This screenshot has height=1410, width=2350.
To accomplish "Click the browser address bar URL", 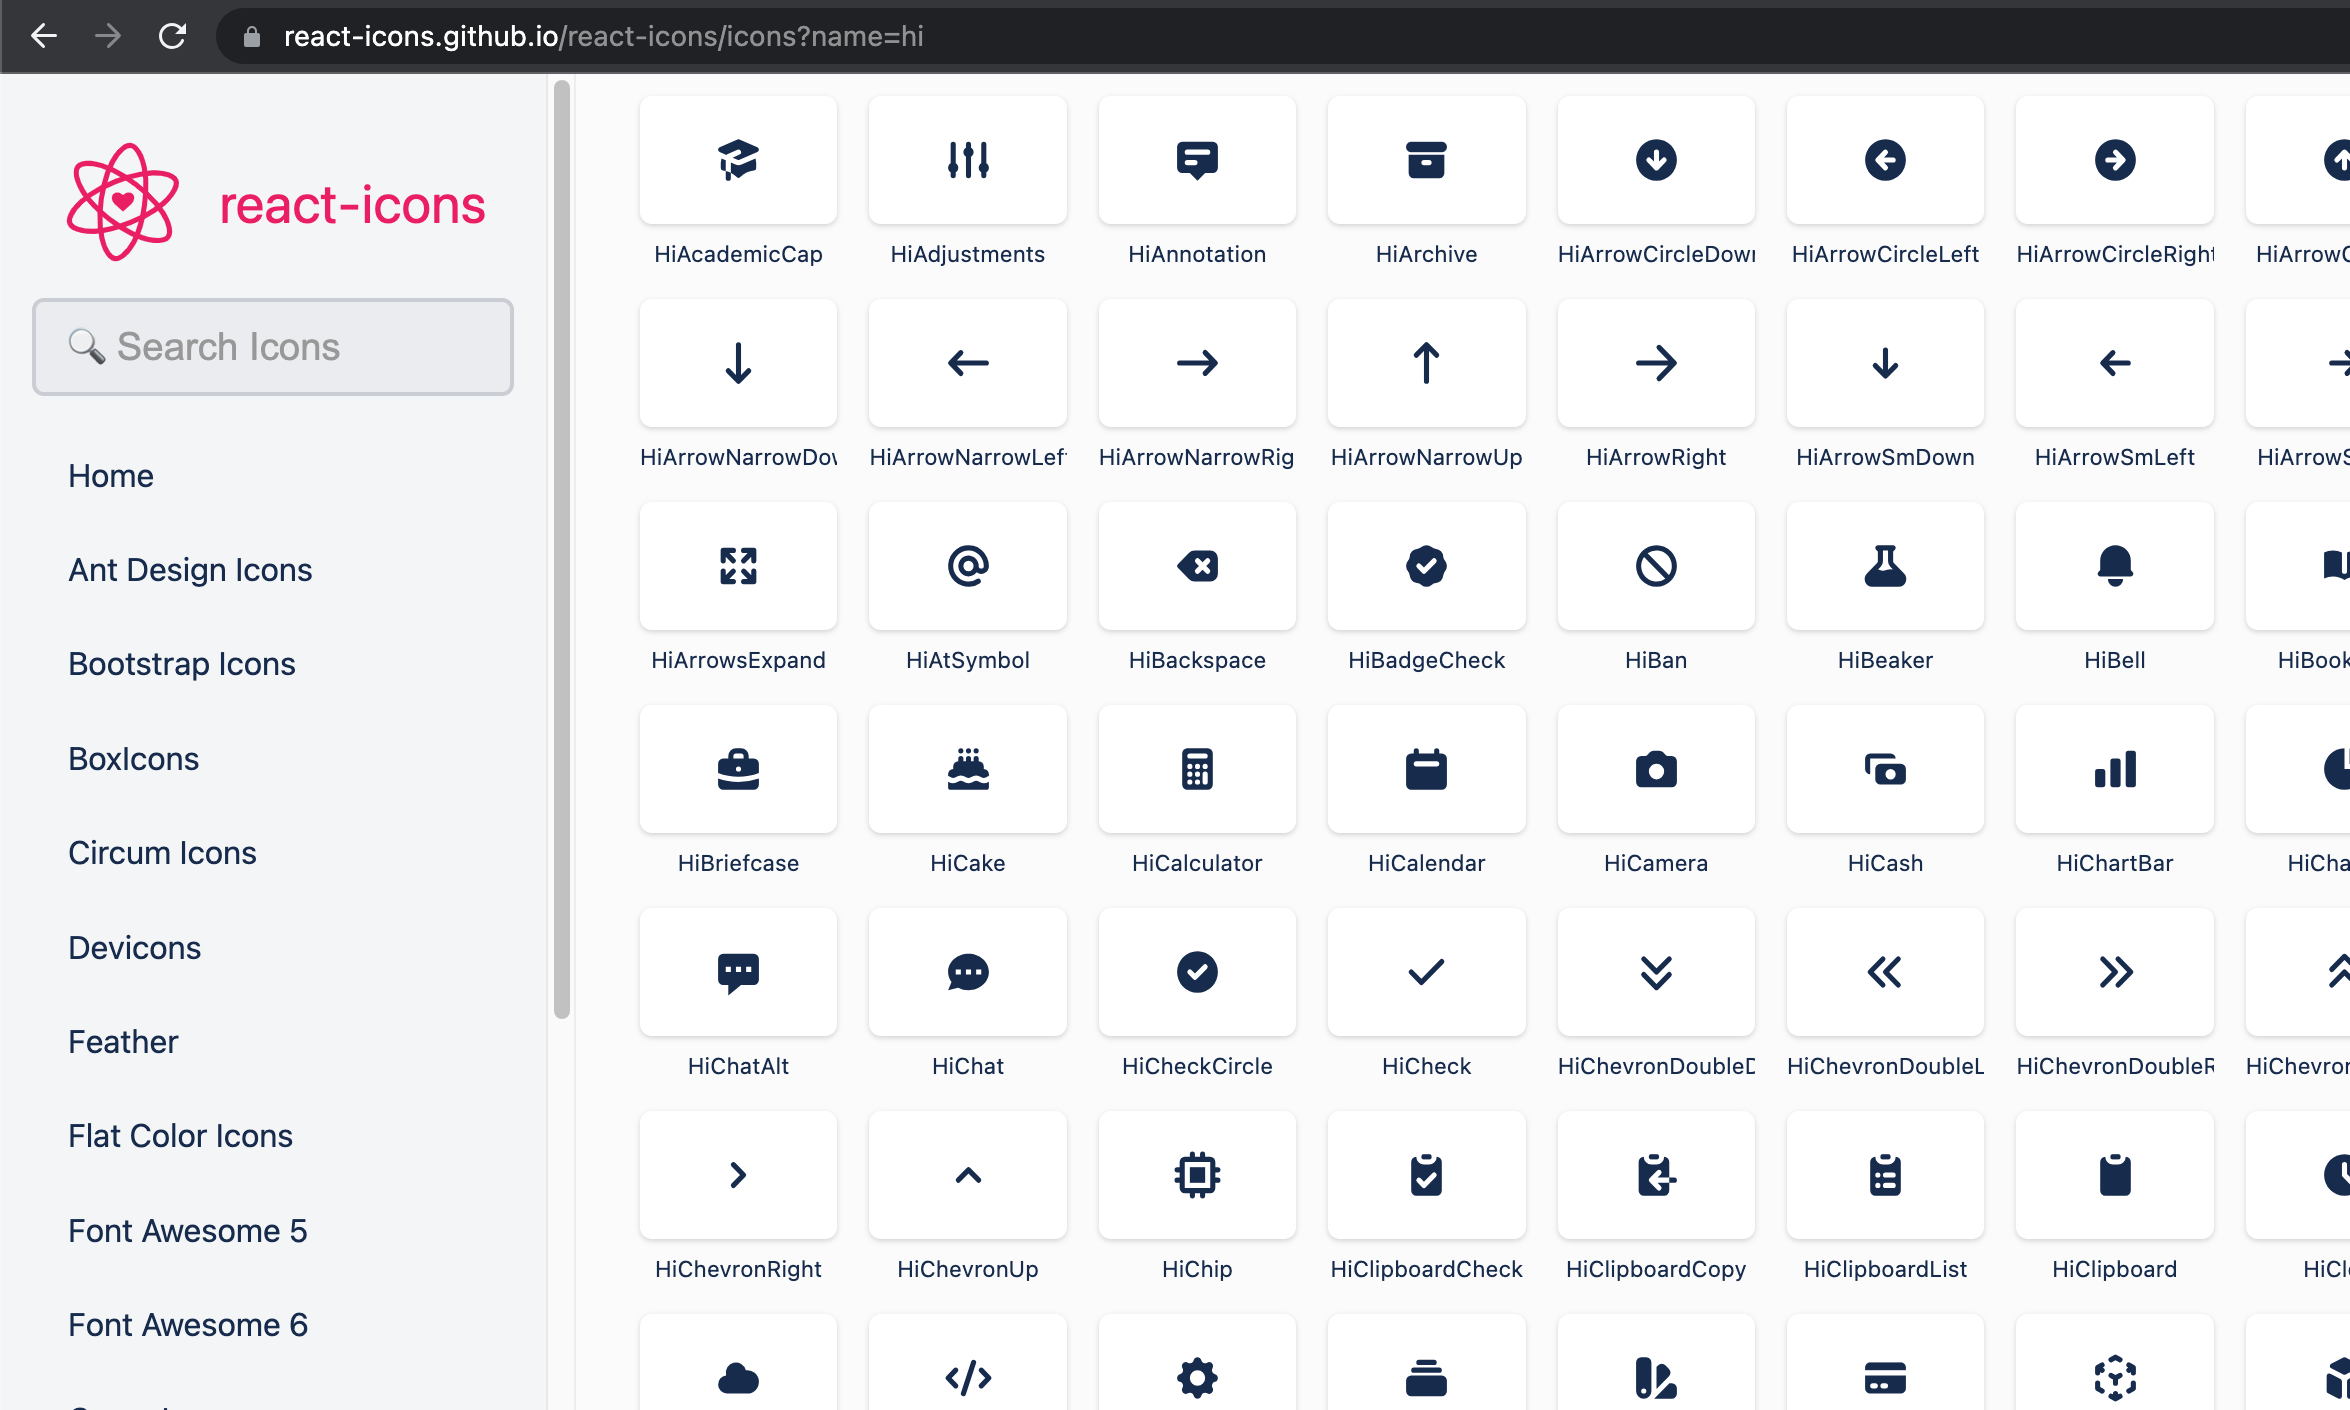I will (x=603, y=36).
